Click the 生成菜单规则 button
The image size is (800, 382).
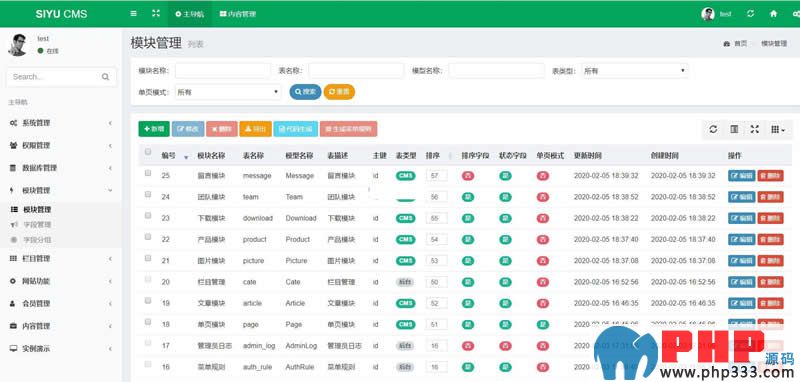click(x=348, y=129)
